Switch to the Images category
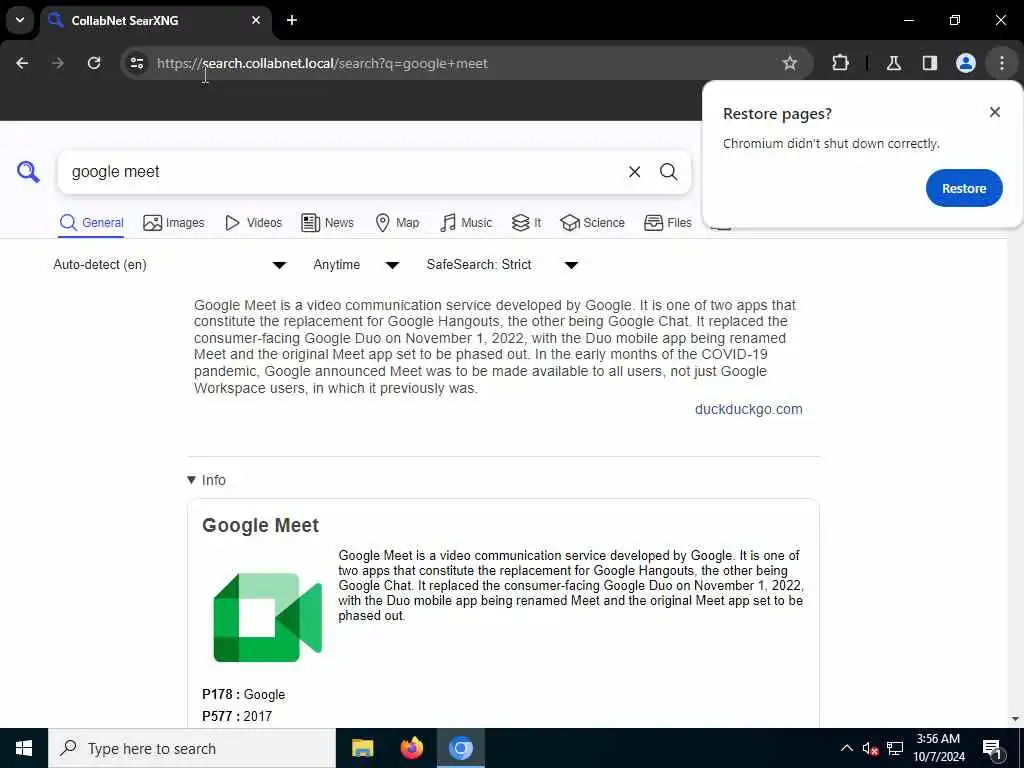Viewport: 1024px width, 768px height. 174,223
